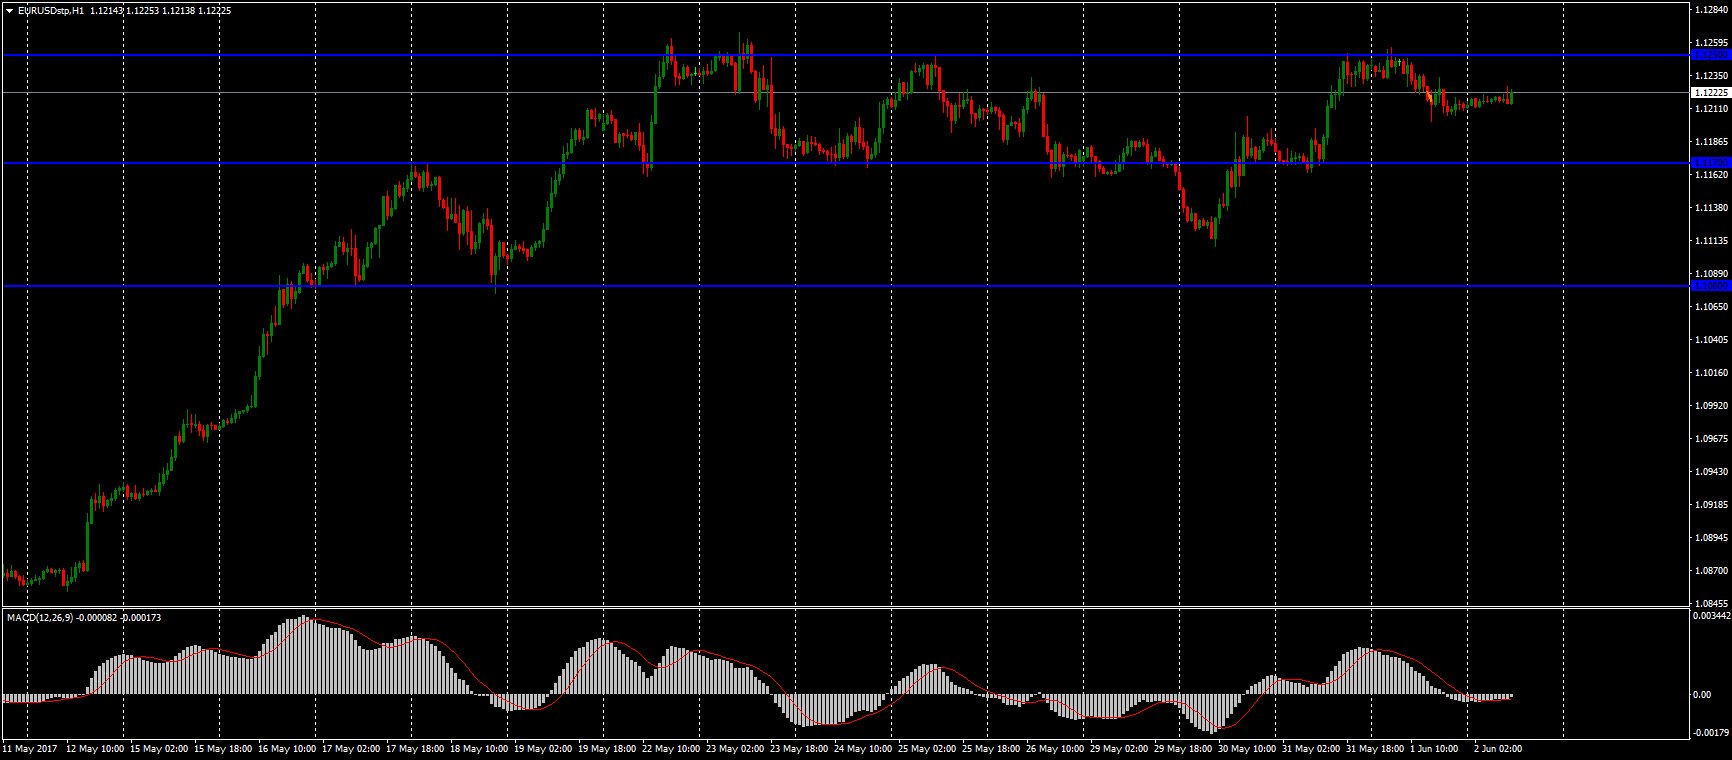Click the 0.003442 MACD scale value
The height and width of the screenshot is (760, 1732).
pos(1711,616)
